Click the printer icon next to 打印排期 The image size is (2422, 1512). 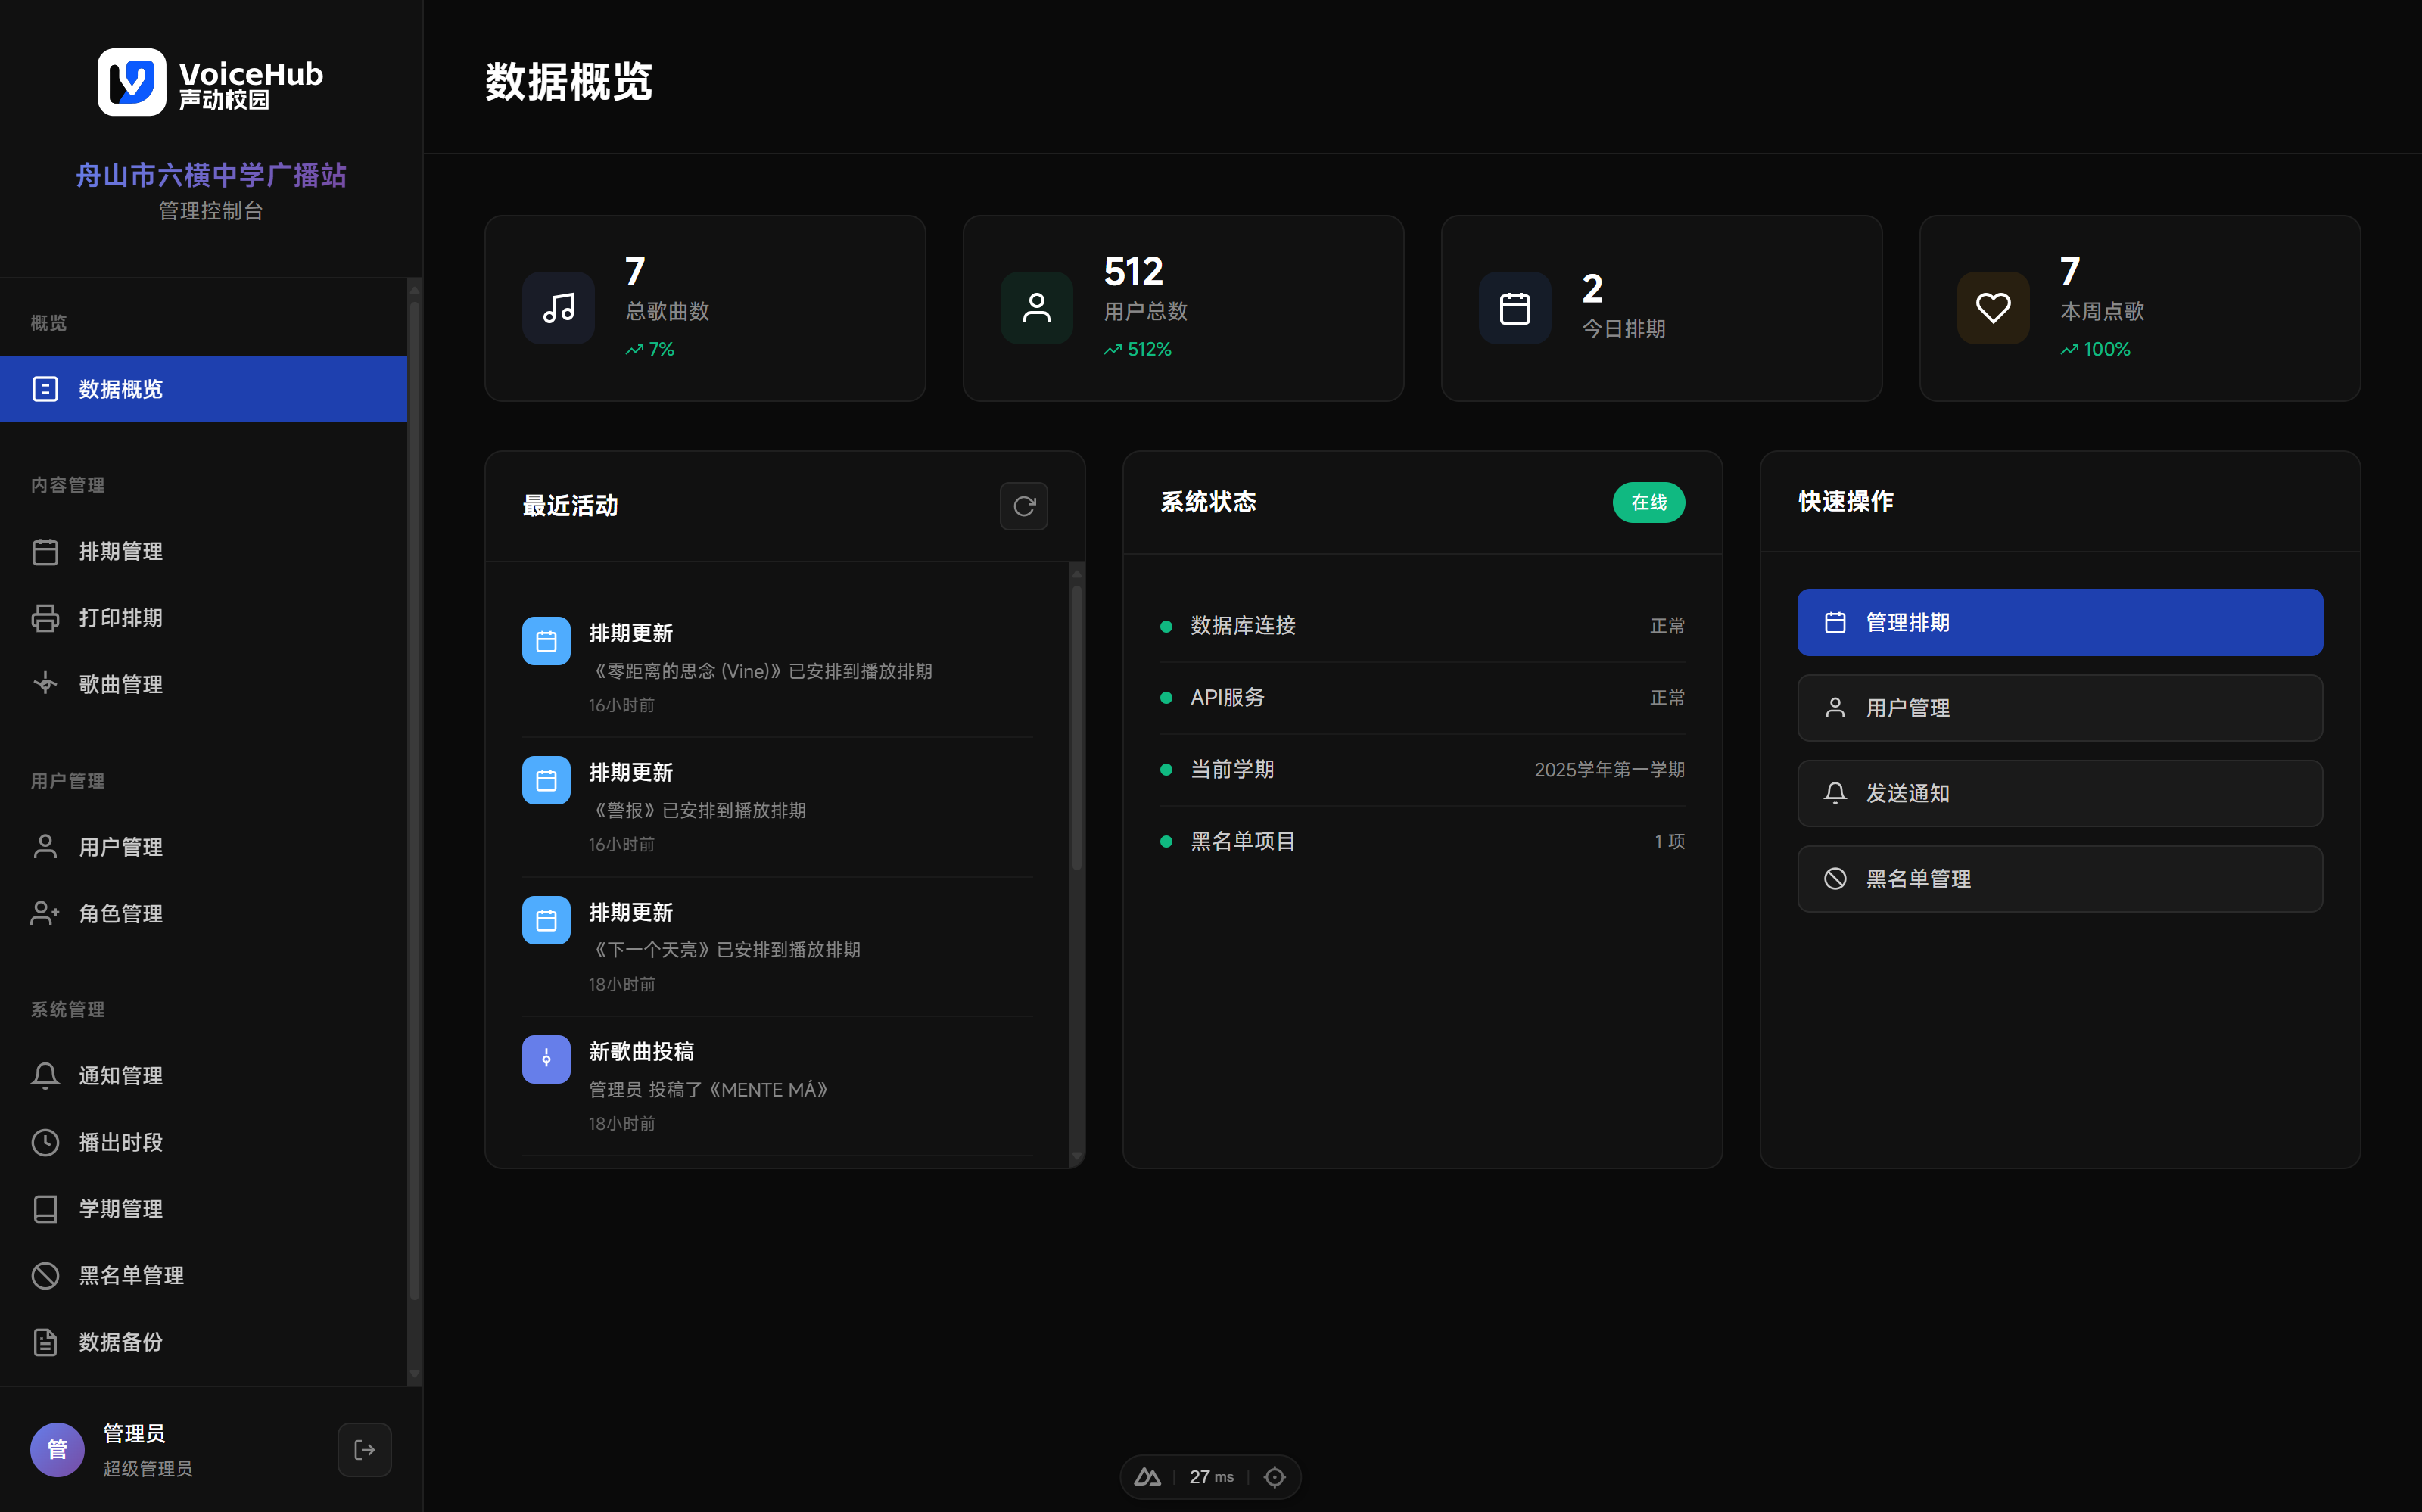tap(45, 618)
